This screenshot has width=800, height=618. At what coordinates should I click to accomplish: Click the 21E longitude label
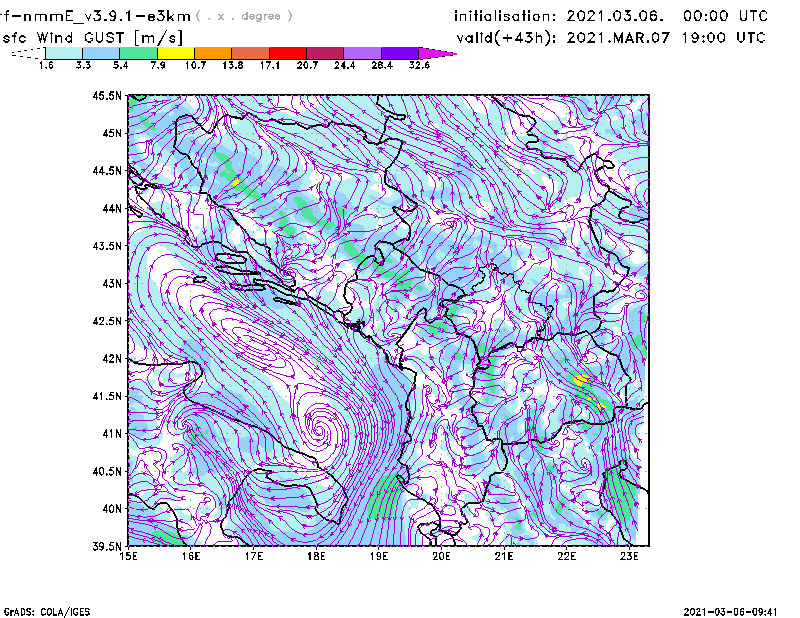click(x=504, y=556)
